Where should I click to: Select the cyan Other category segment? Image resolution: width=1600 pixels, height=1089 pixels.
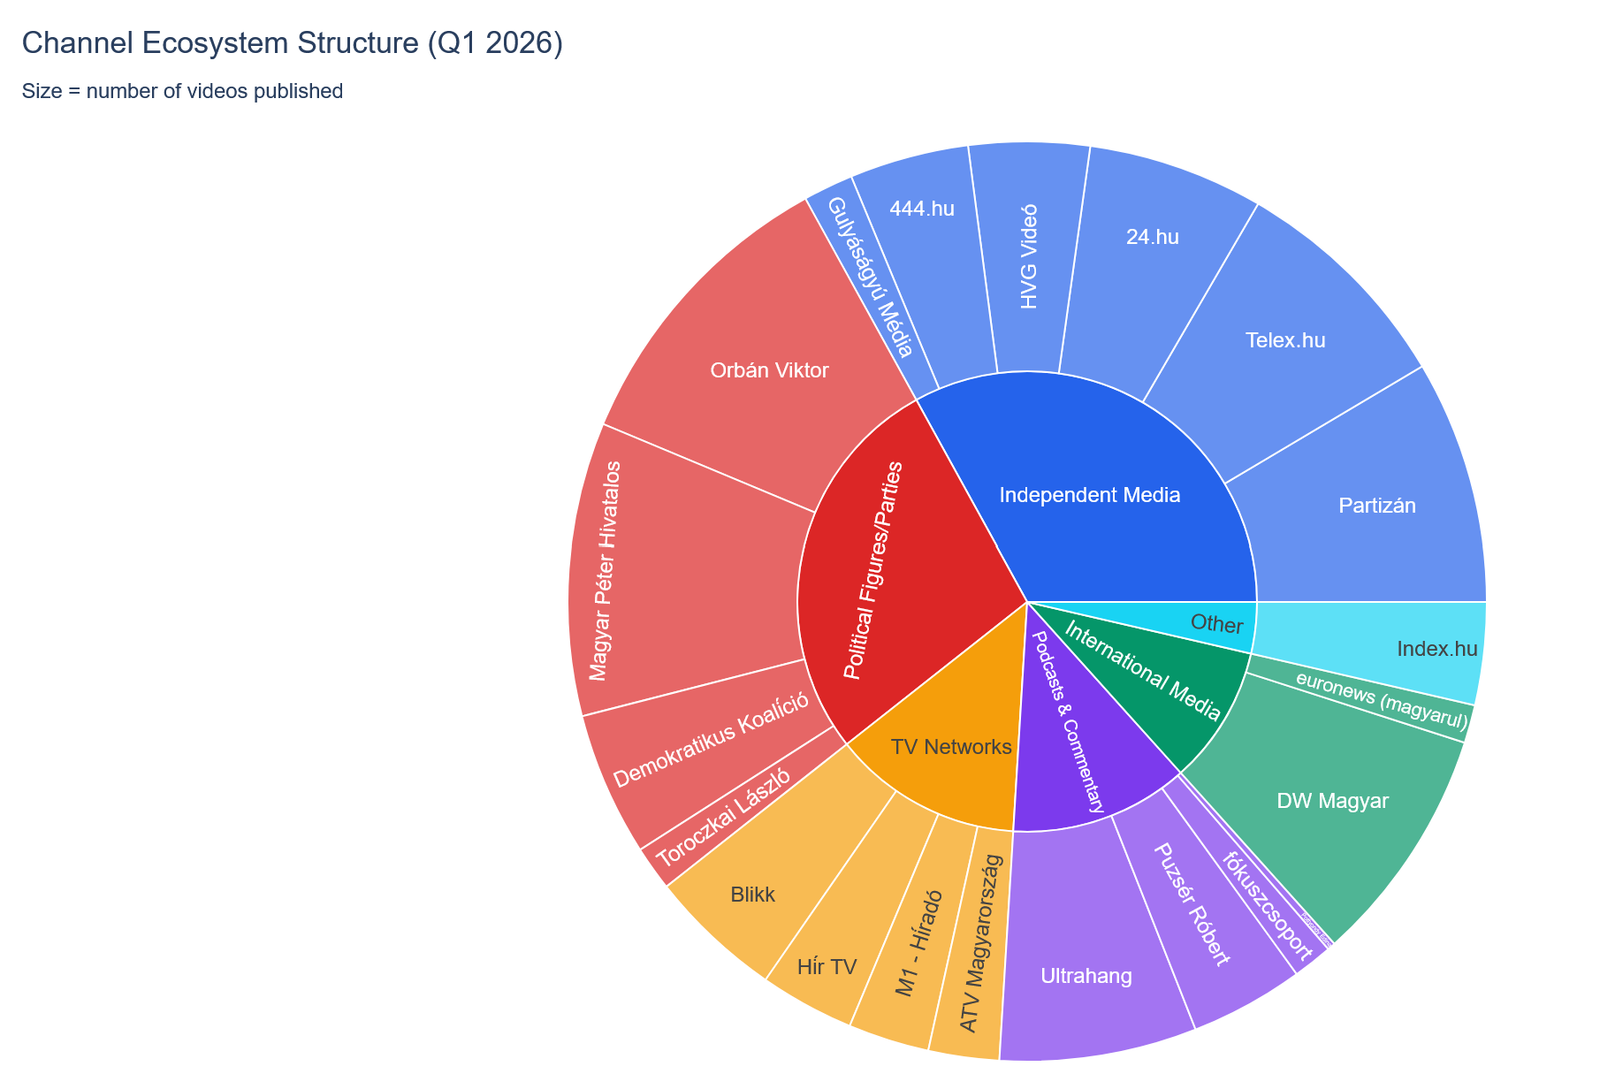(1216, 624)
